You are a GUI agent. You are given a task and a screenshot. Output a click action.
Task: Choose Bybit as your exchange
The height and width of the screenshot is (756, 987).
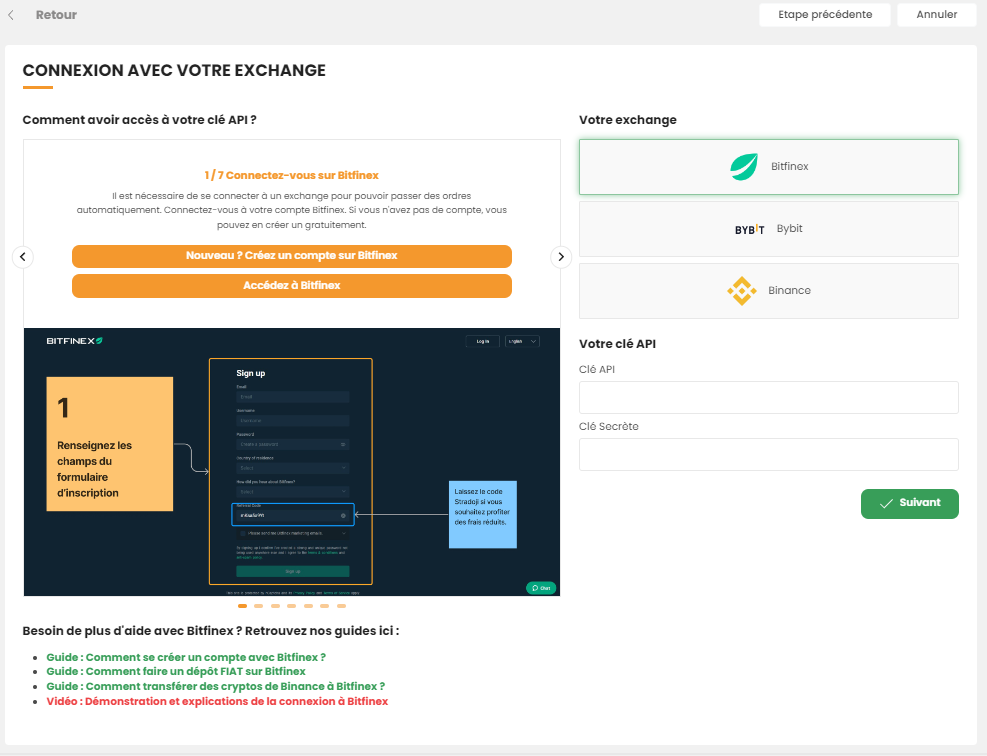(x=769, y=229)
